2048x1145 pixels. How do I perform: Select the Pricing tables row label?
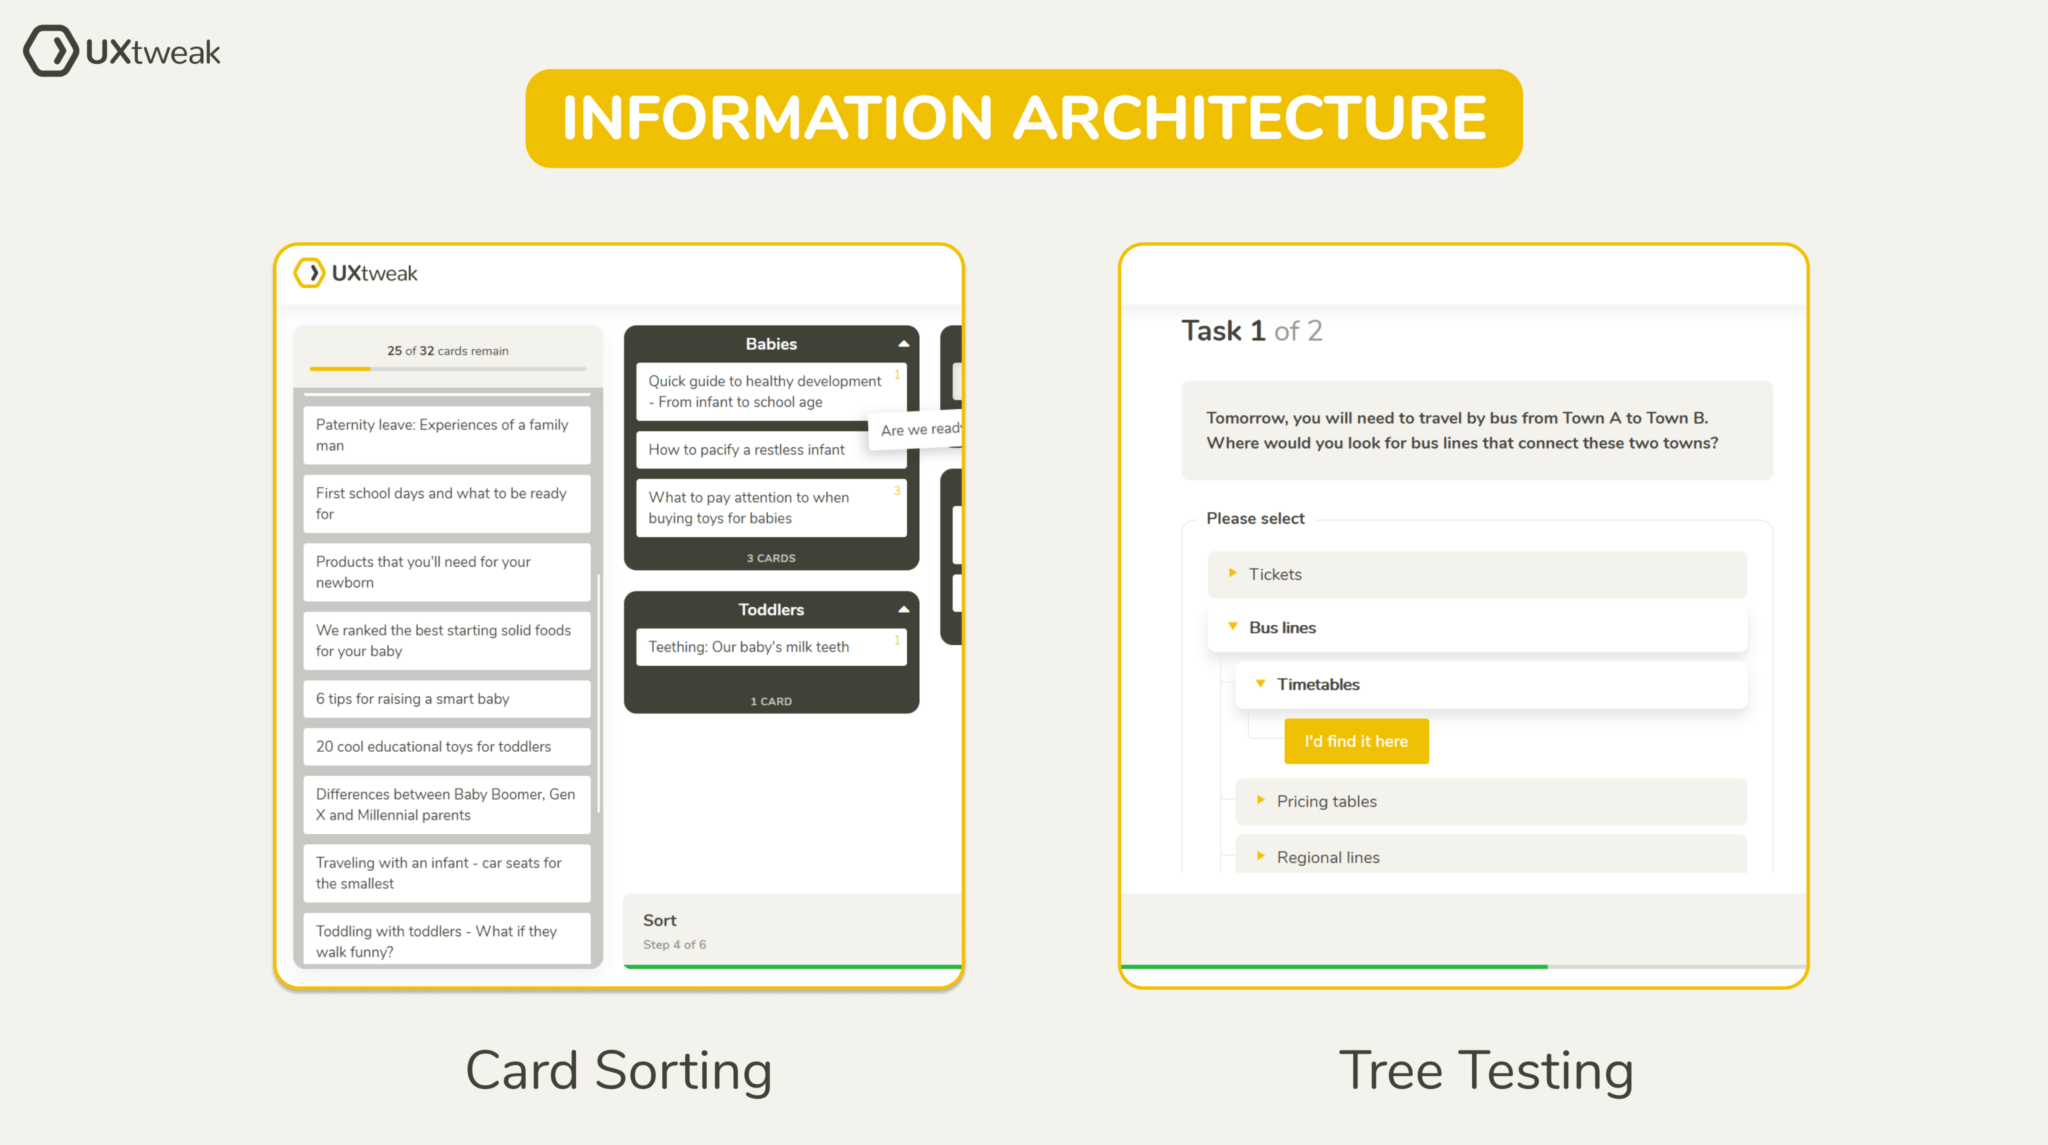click(1327, 801)
